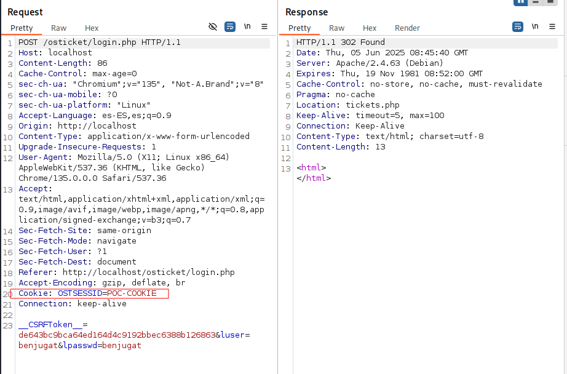Click the Keep-Alive: timeout=5, max=100 header
The width and height of the screenshot is (567, 374).
(370, 116)
